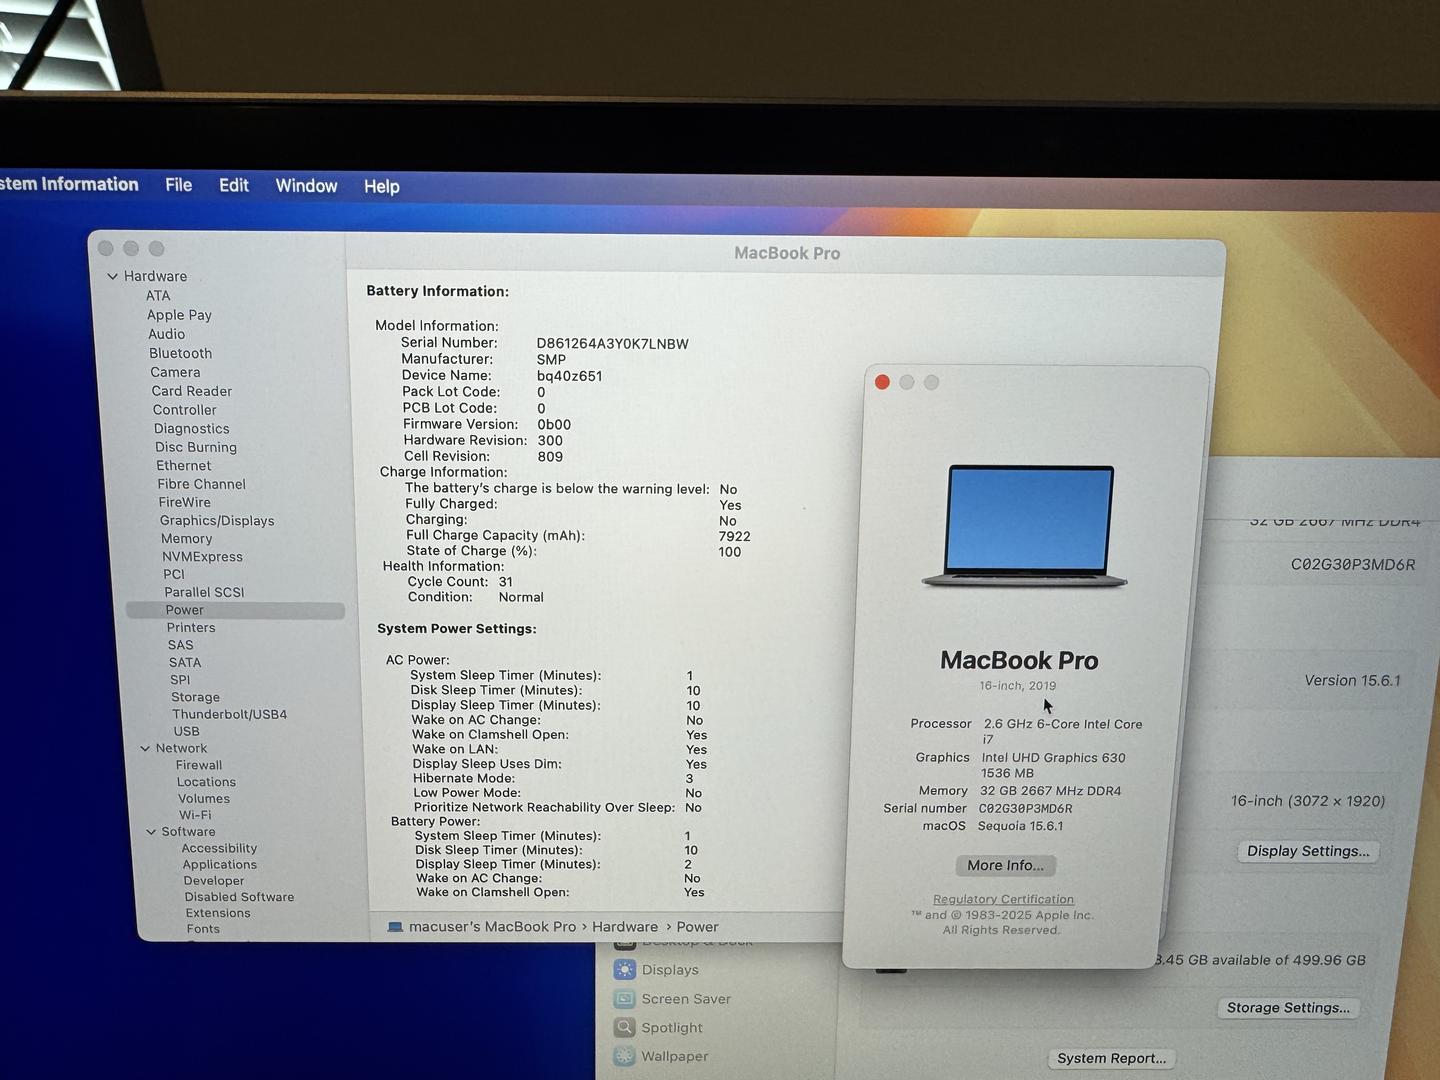Open Wallpaper icon in System Settings
Viewport: 1440px width, 1080px height.
(x=625, y=1055)
